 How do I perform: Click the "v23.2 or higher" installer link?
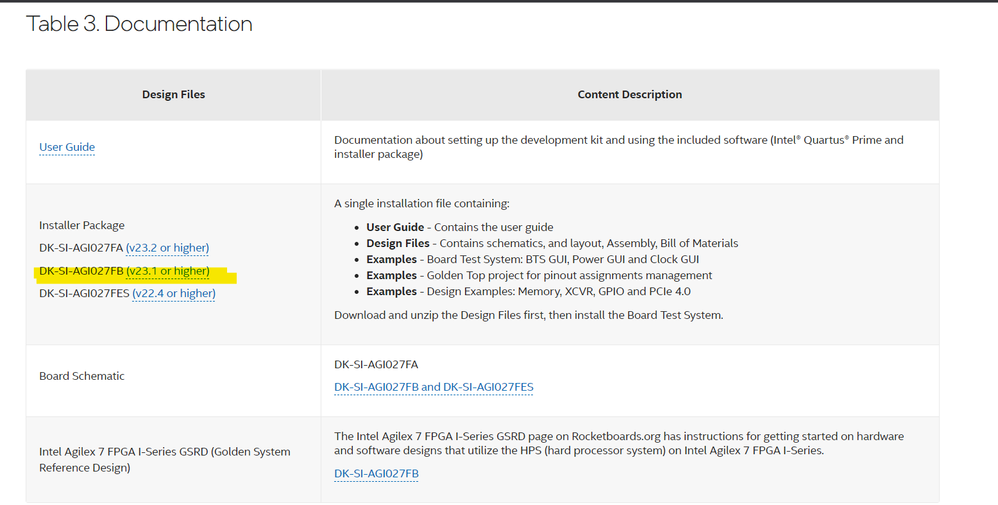click(167, 248)
